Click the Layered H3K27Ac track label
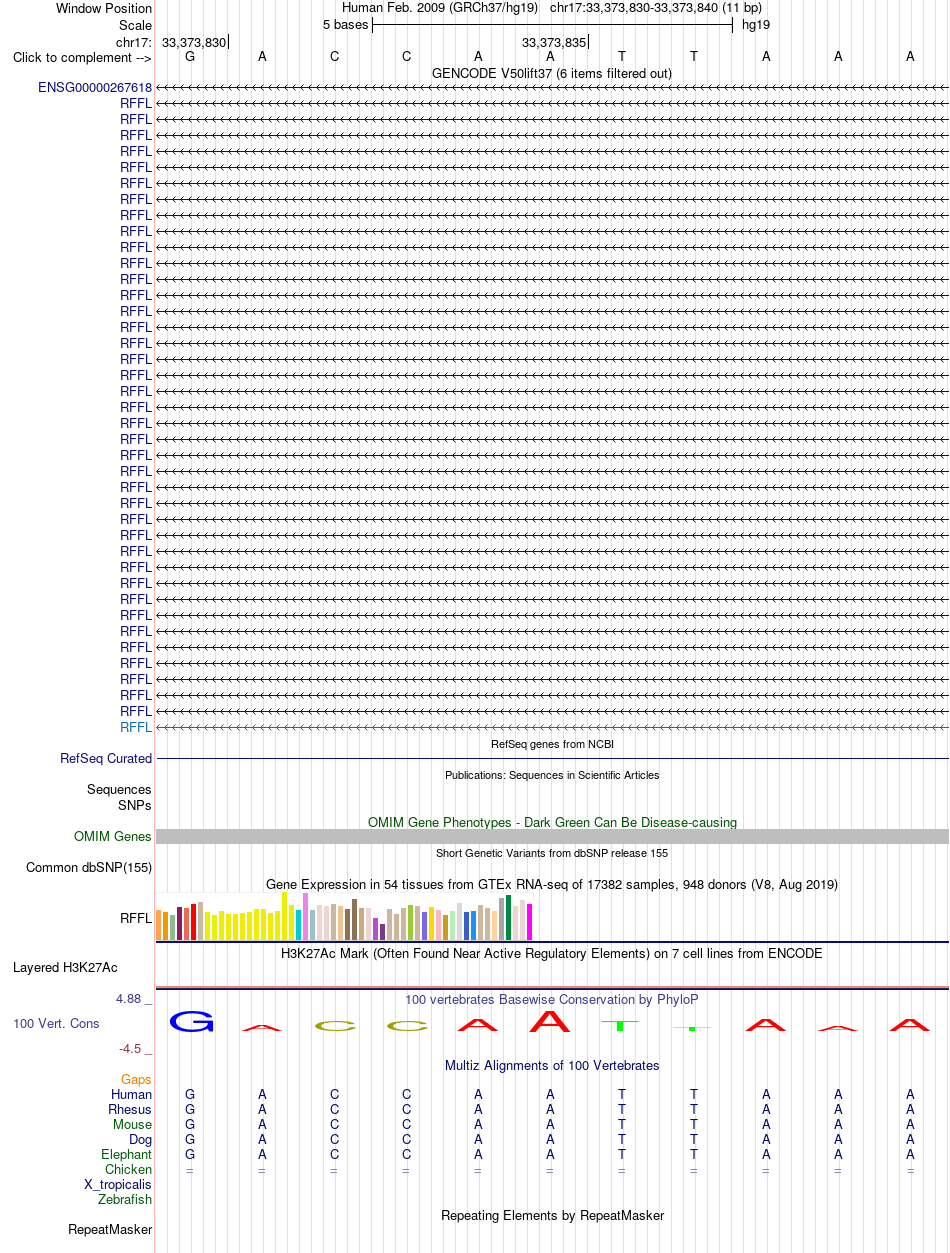Screen dimensions: 950x1253 point(65,968)
